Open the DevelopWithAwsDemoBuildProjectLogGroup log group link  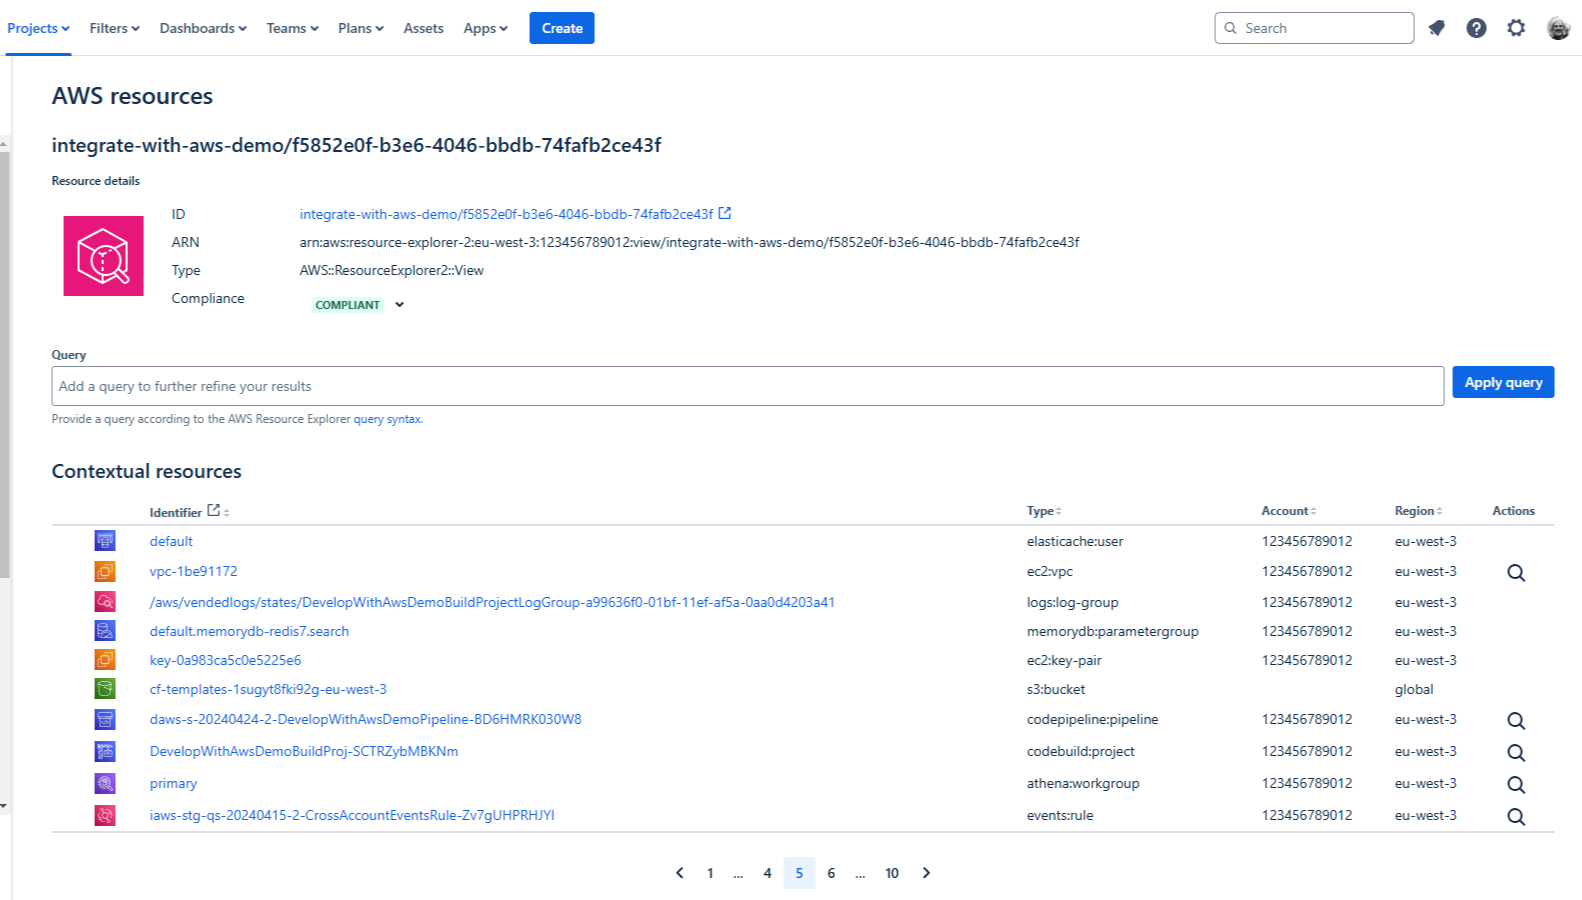pyautogui.click(x=492, y=602)
